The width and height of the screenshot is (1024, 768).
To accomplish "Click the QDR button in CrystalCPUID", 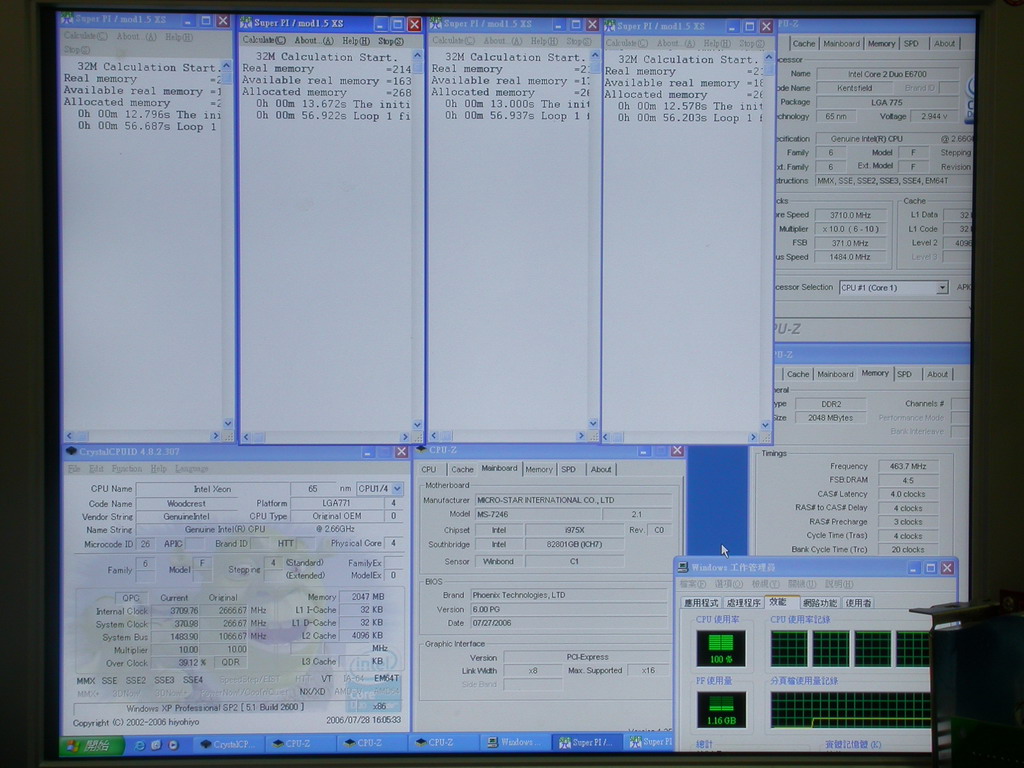I will [230, 662].
